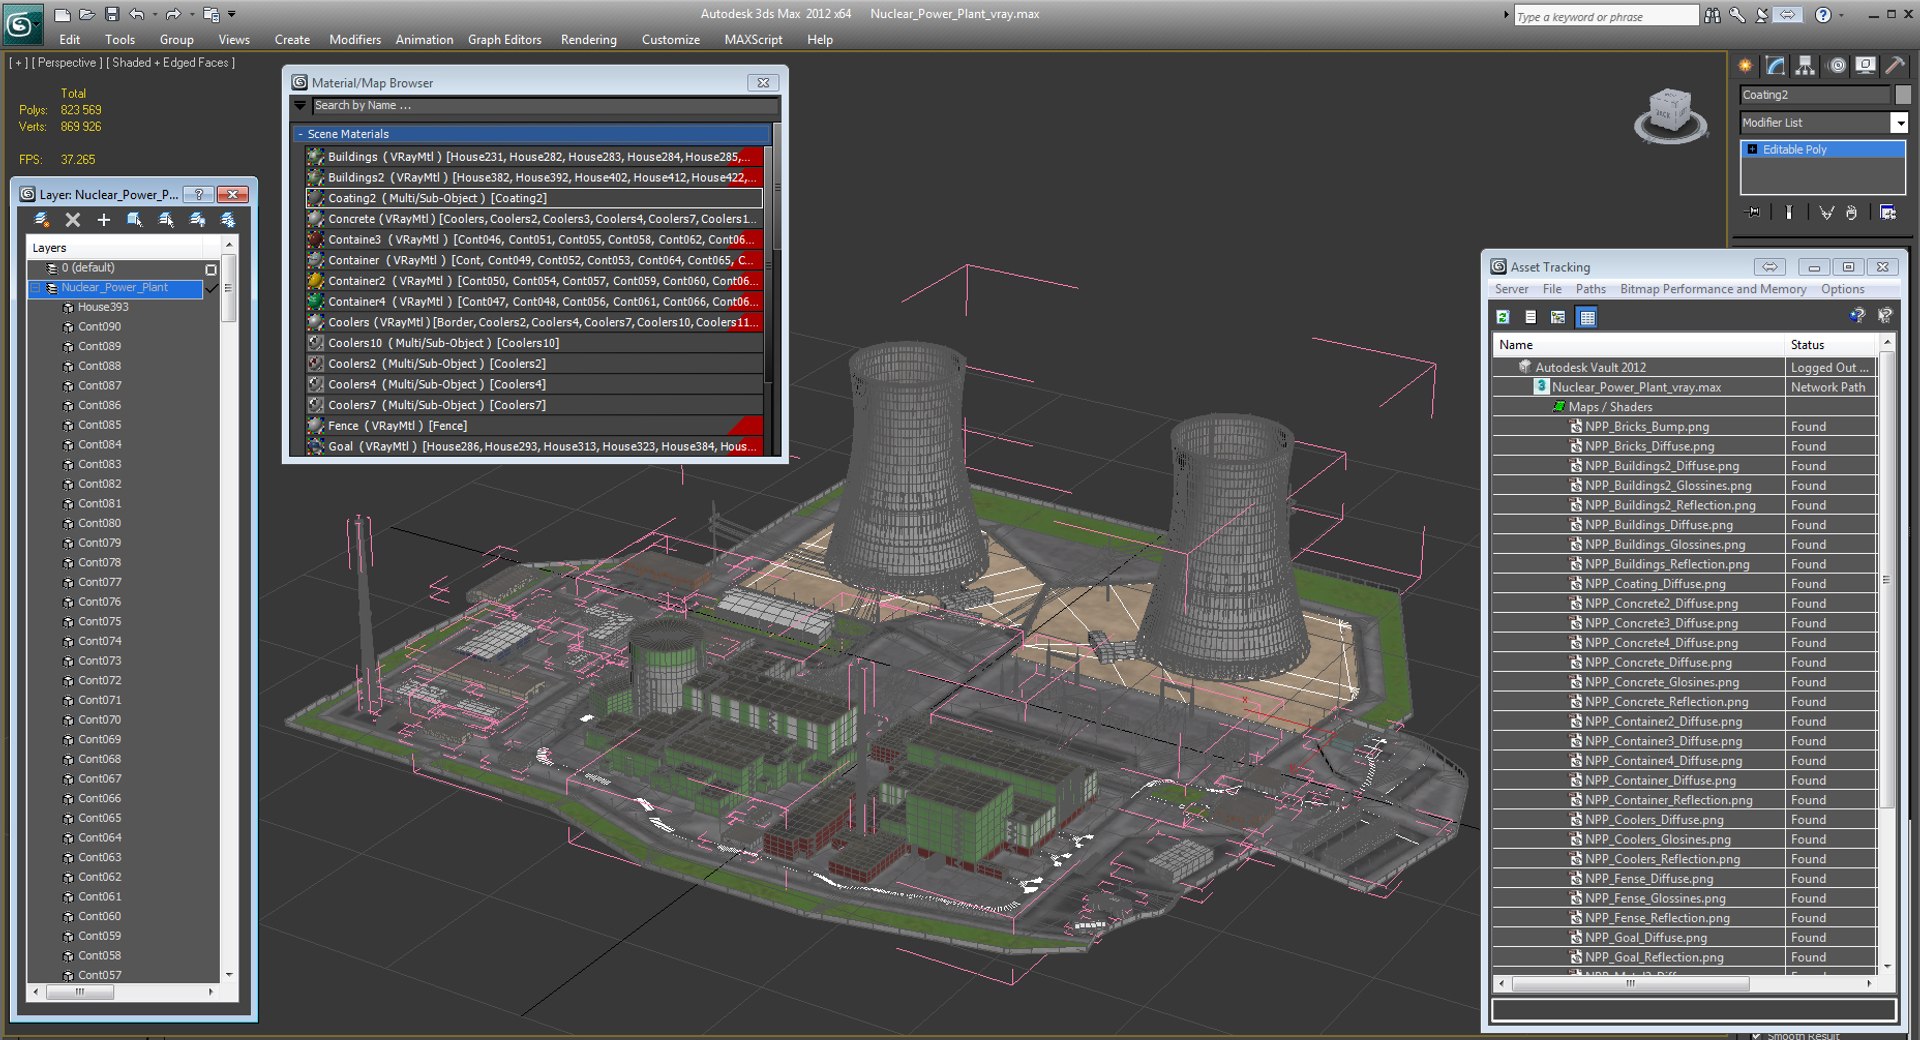1920x1040 pixels.
Task: Open the 3ds Max application menu logo
Action: tap(22, 23)
